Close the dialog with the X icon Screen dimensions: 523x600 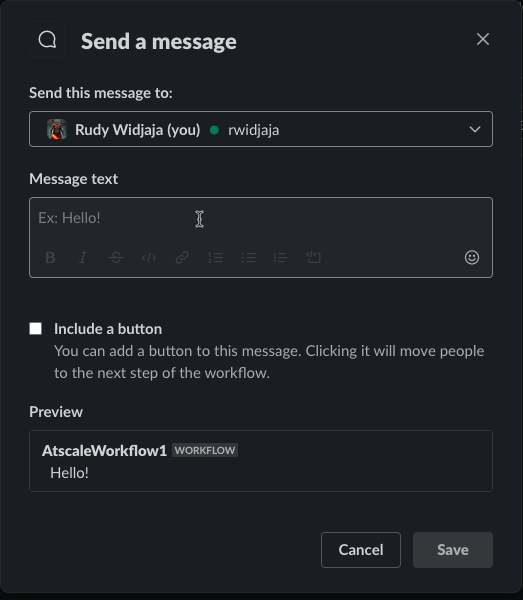tap(483, 39)
